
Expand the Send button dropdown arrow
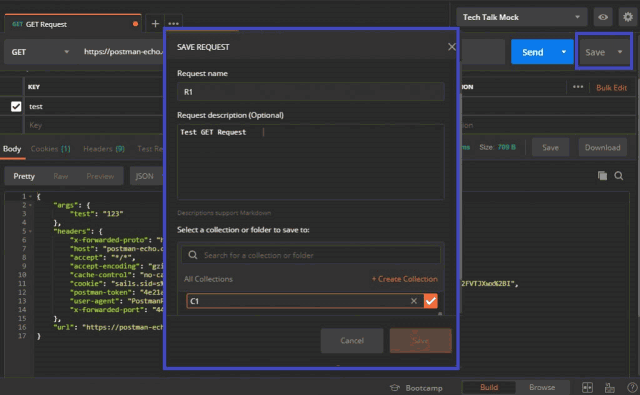click(x=564, y=52)
